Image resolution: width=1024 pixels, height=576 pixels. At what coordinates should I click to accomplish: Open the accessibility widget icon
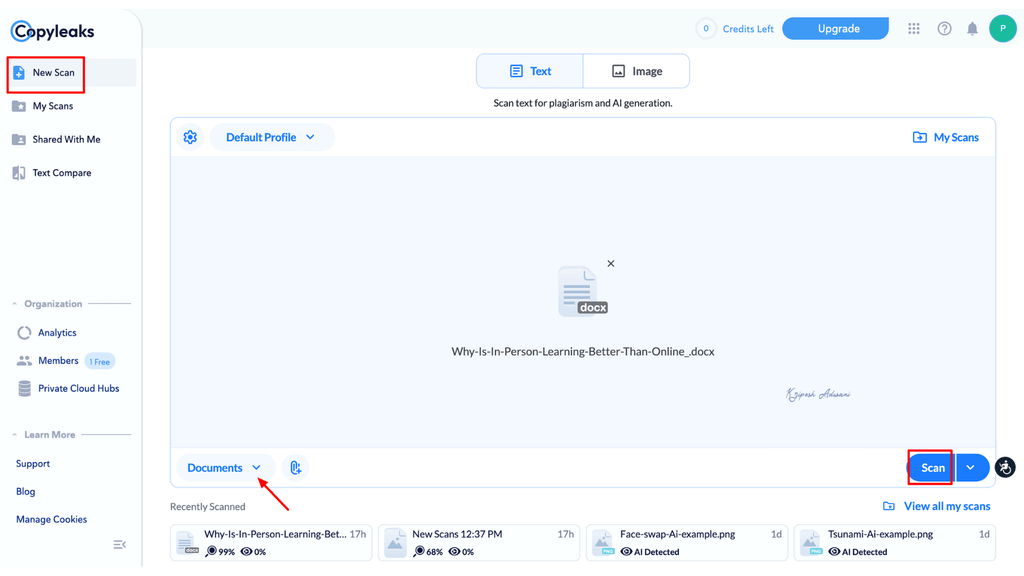point(1005,468)
